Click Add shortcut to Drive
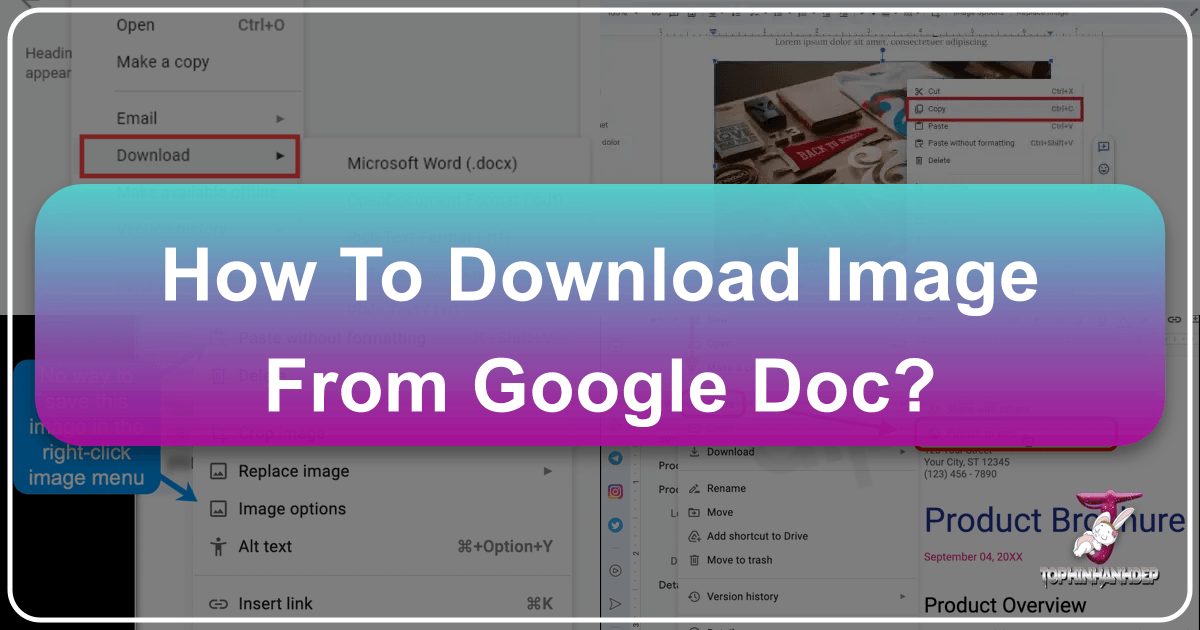1200x630 pixels. (x=756, y=536)
